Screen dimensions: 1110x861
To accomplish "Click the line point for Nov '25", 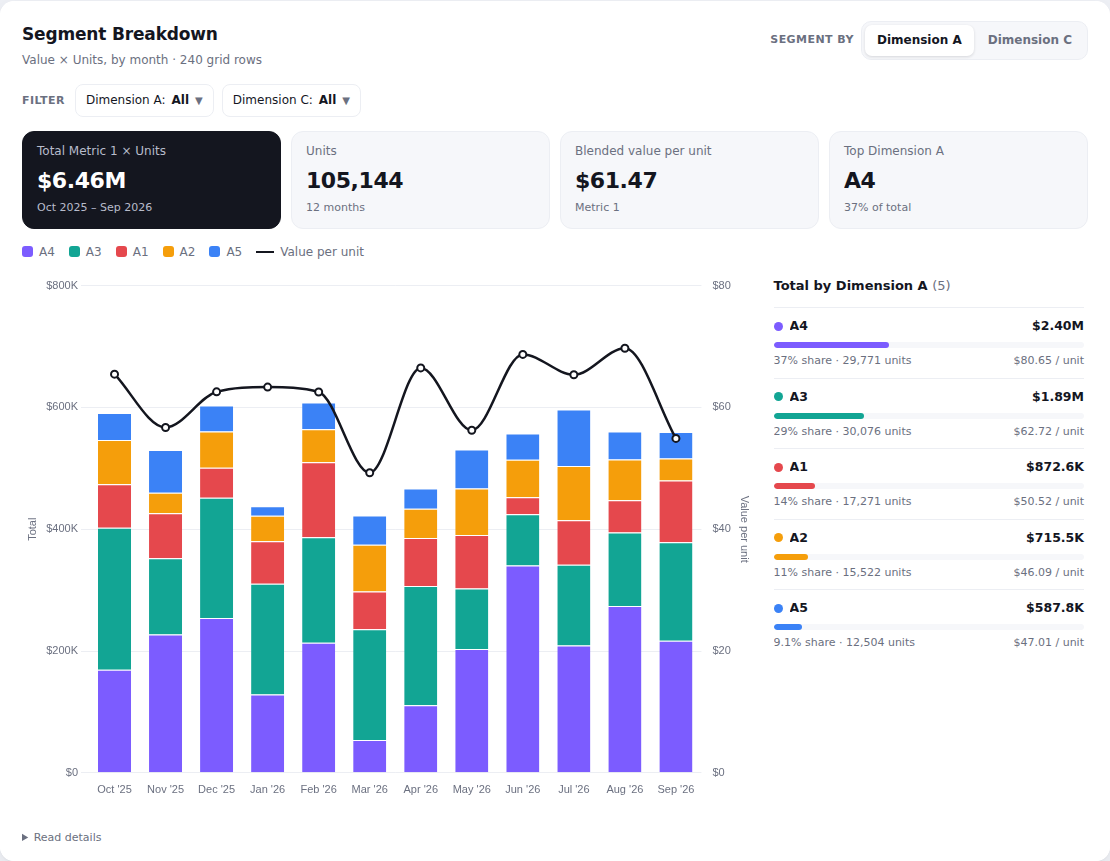I will [x=166, y=428].
